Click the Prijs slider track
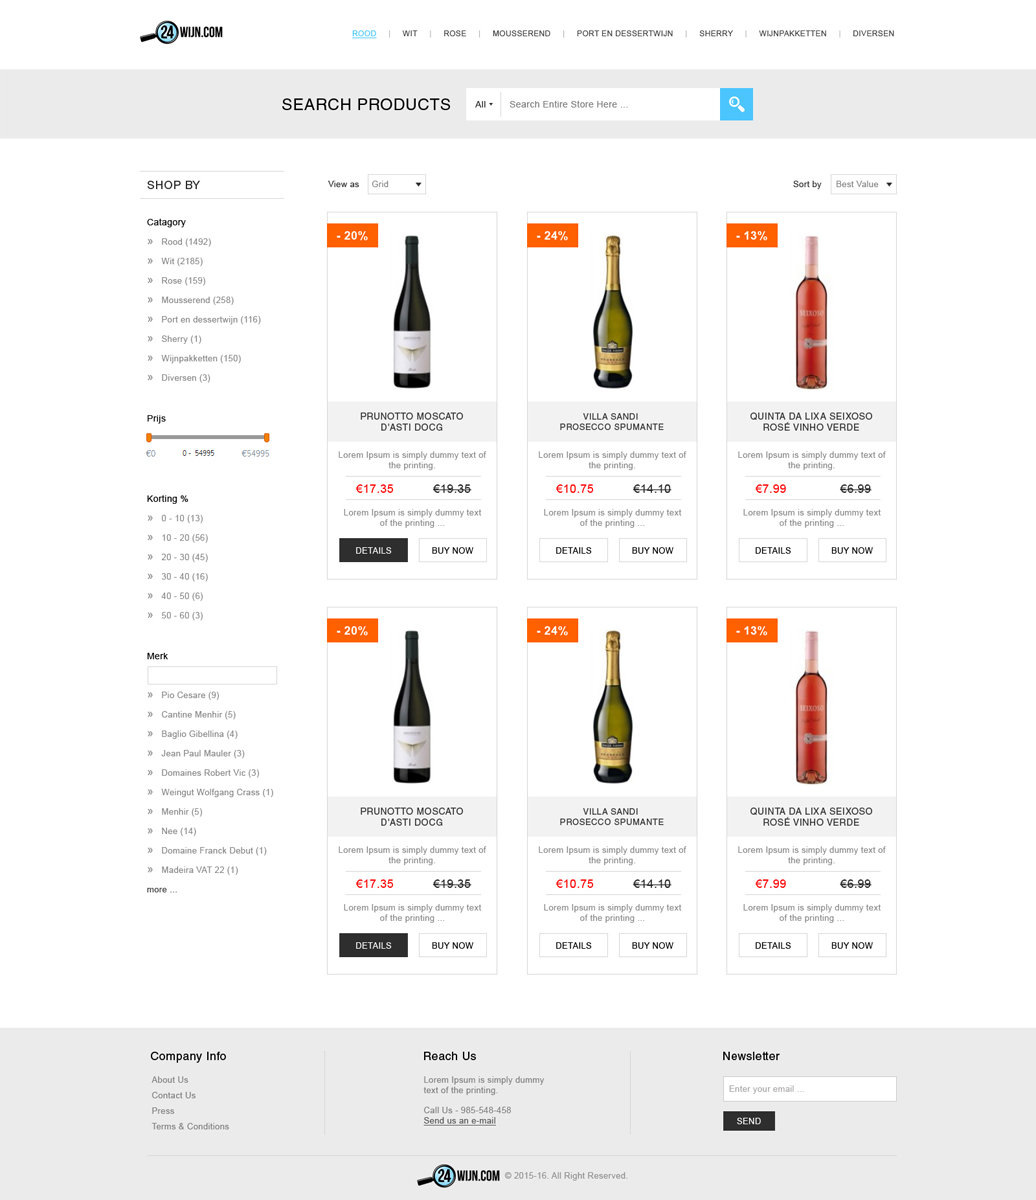 208,437
